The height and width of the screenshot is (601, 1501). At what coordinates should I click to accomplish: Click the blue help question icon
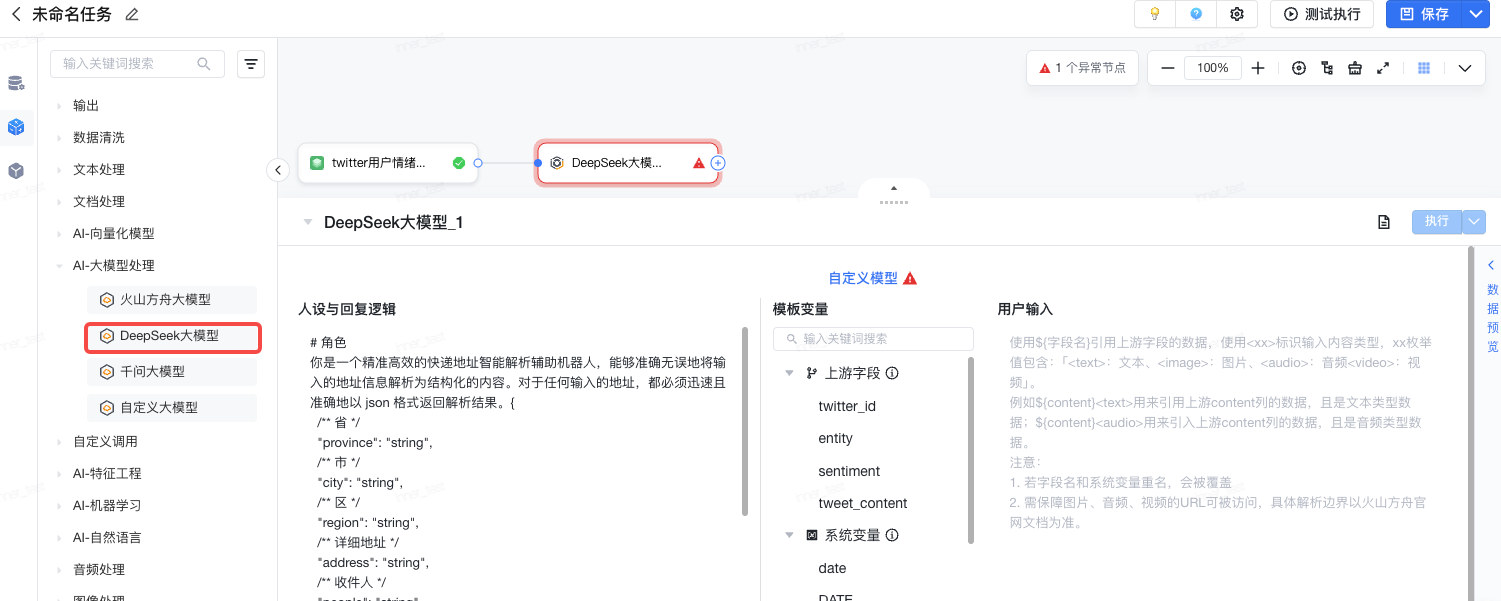pos(1196,14)
